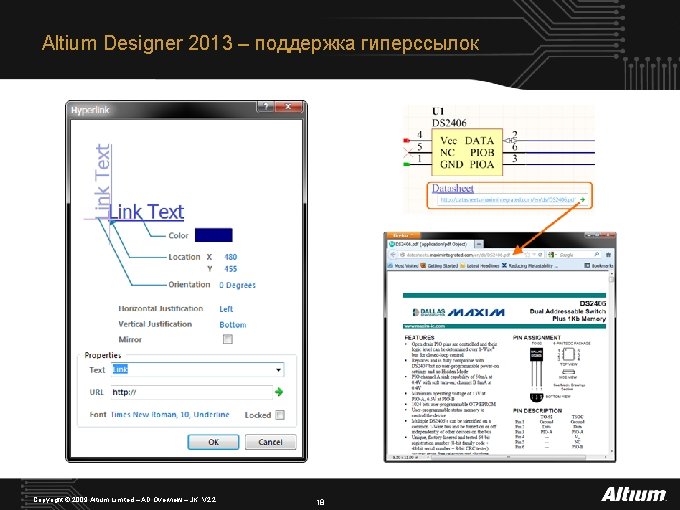Open the Text combo box dropdown arrow
680x510 pixels.
click(278, 369)
